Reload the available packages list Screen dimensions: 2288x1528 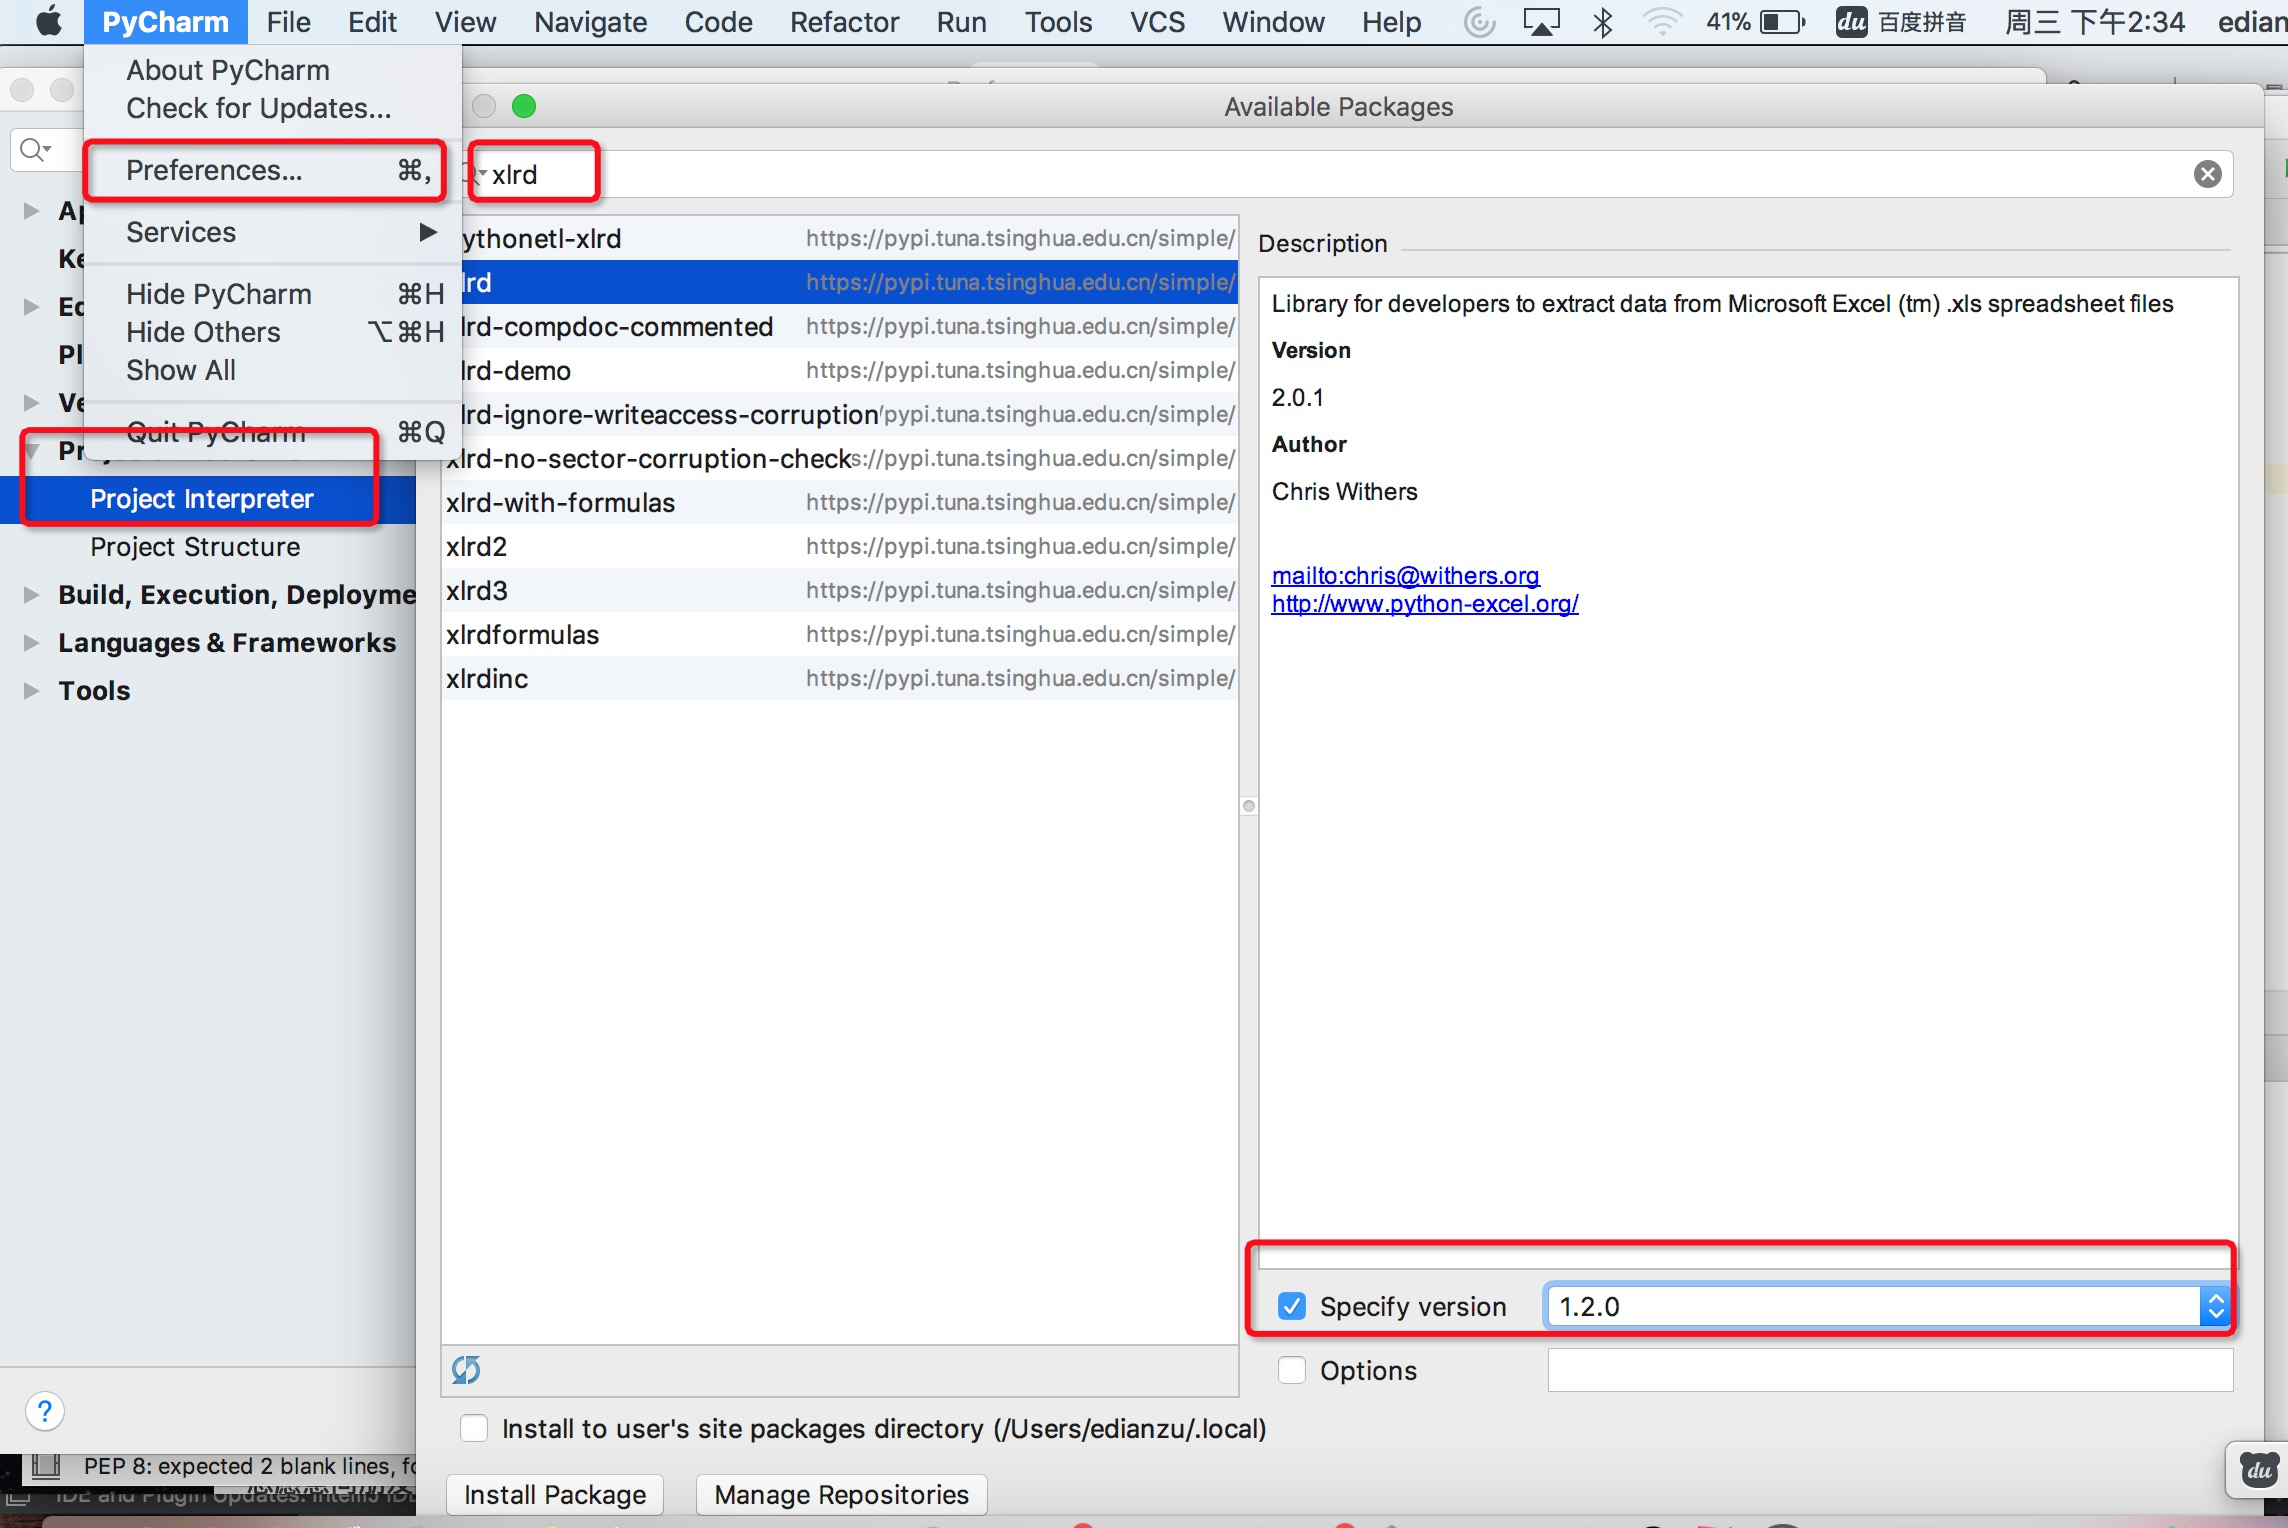coord(468,1370)
